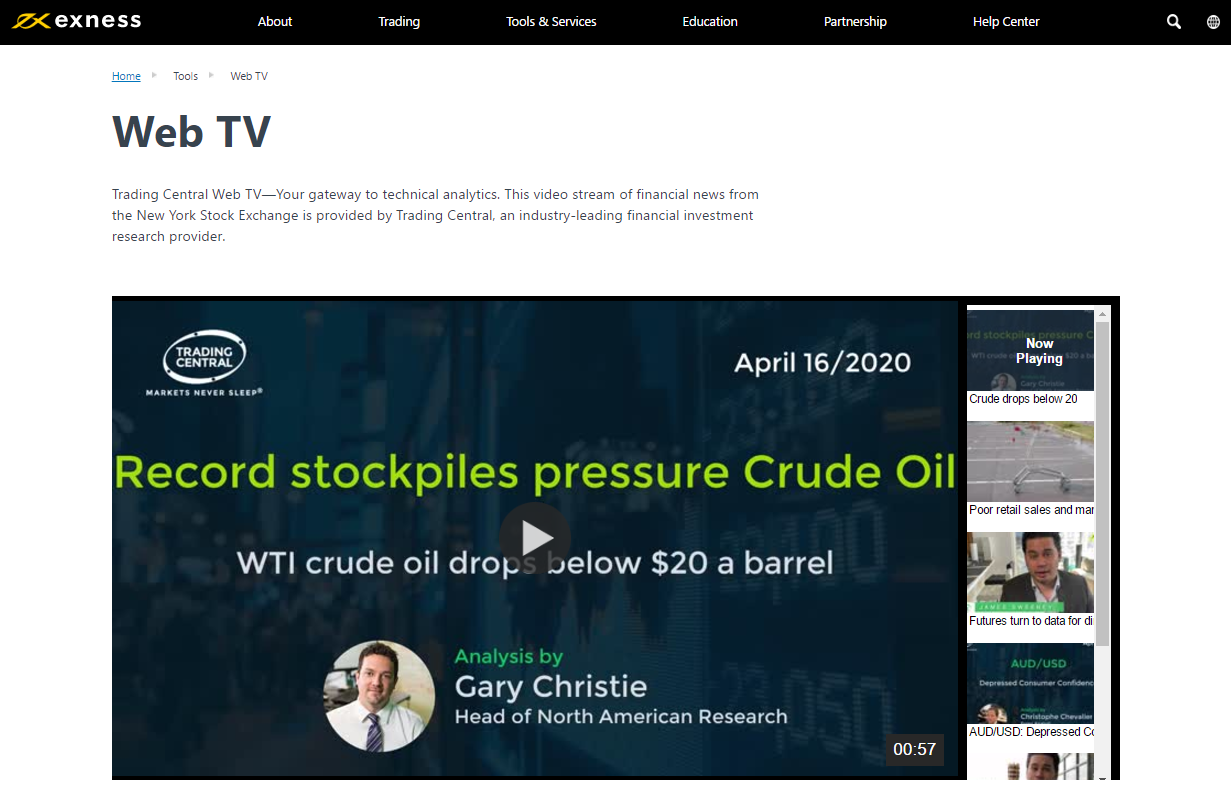This screenshot has height=795, width=1231.
Task: Select the AUD/USD video thumbnail
Action: (x=1030, y=683)
